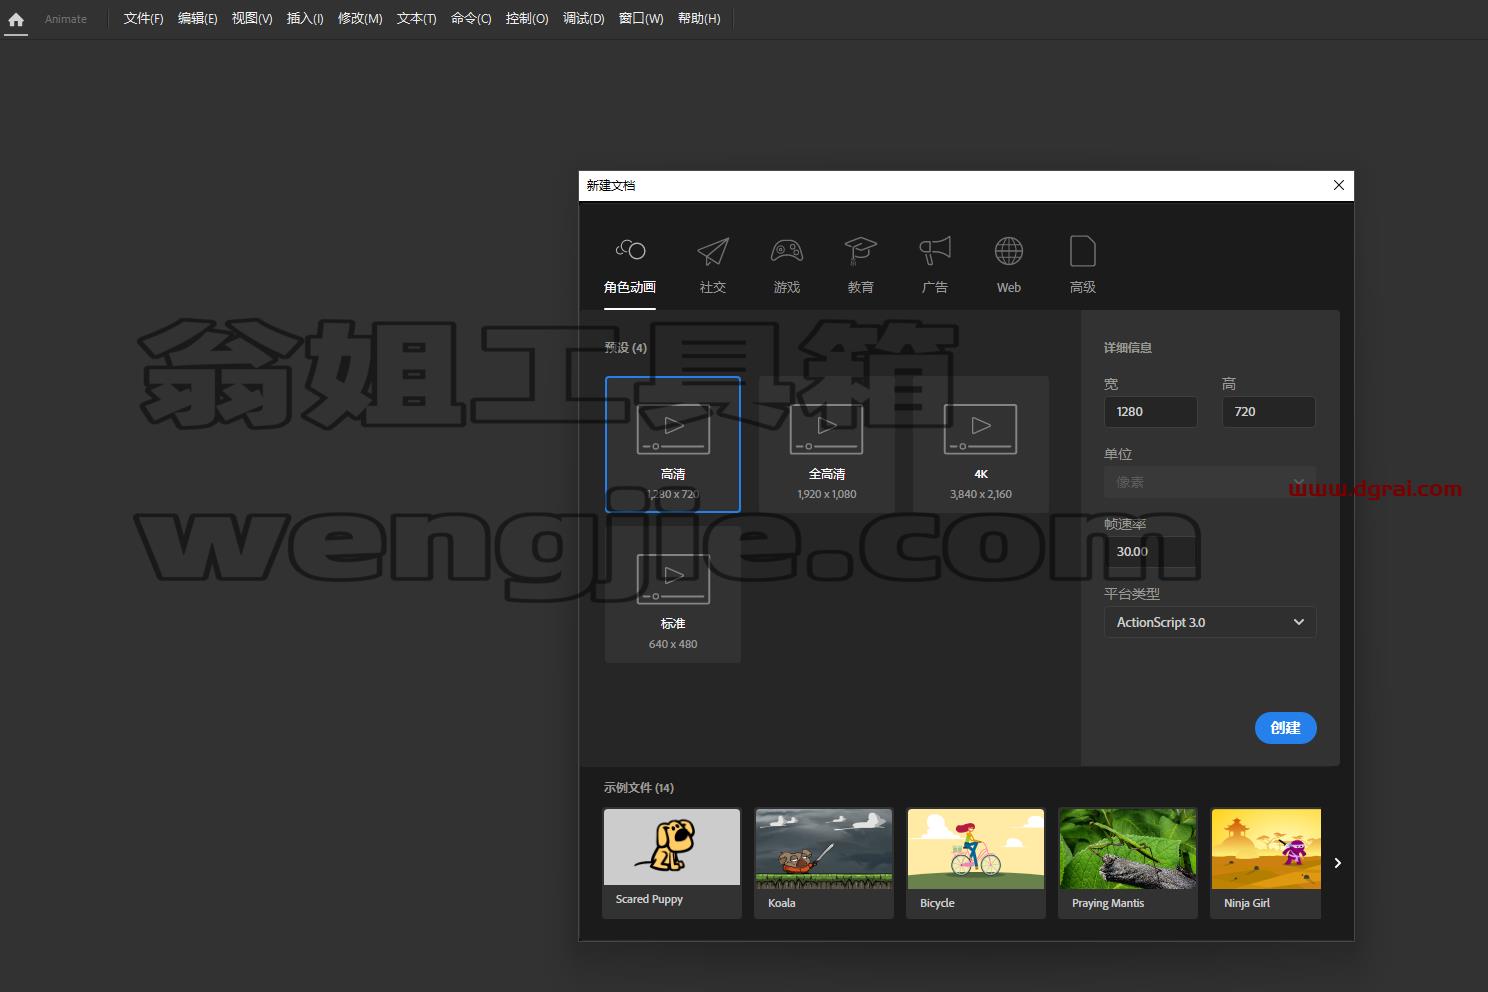Select the Education (教育) graduation cap icon
This screenshot has width=1488, height=992.
pos(861,252)
